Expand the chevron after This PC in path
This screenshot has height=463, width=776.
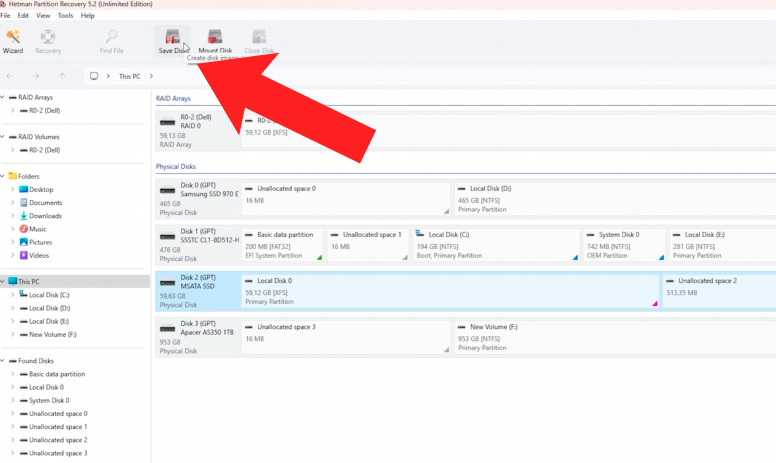click(x=151, y=76)
